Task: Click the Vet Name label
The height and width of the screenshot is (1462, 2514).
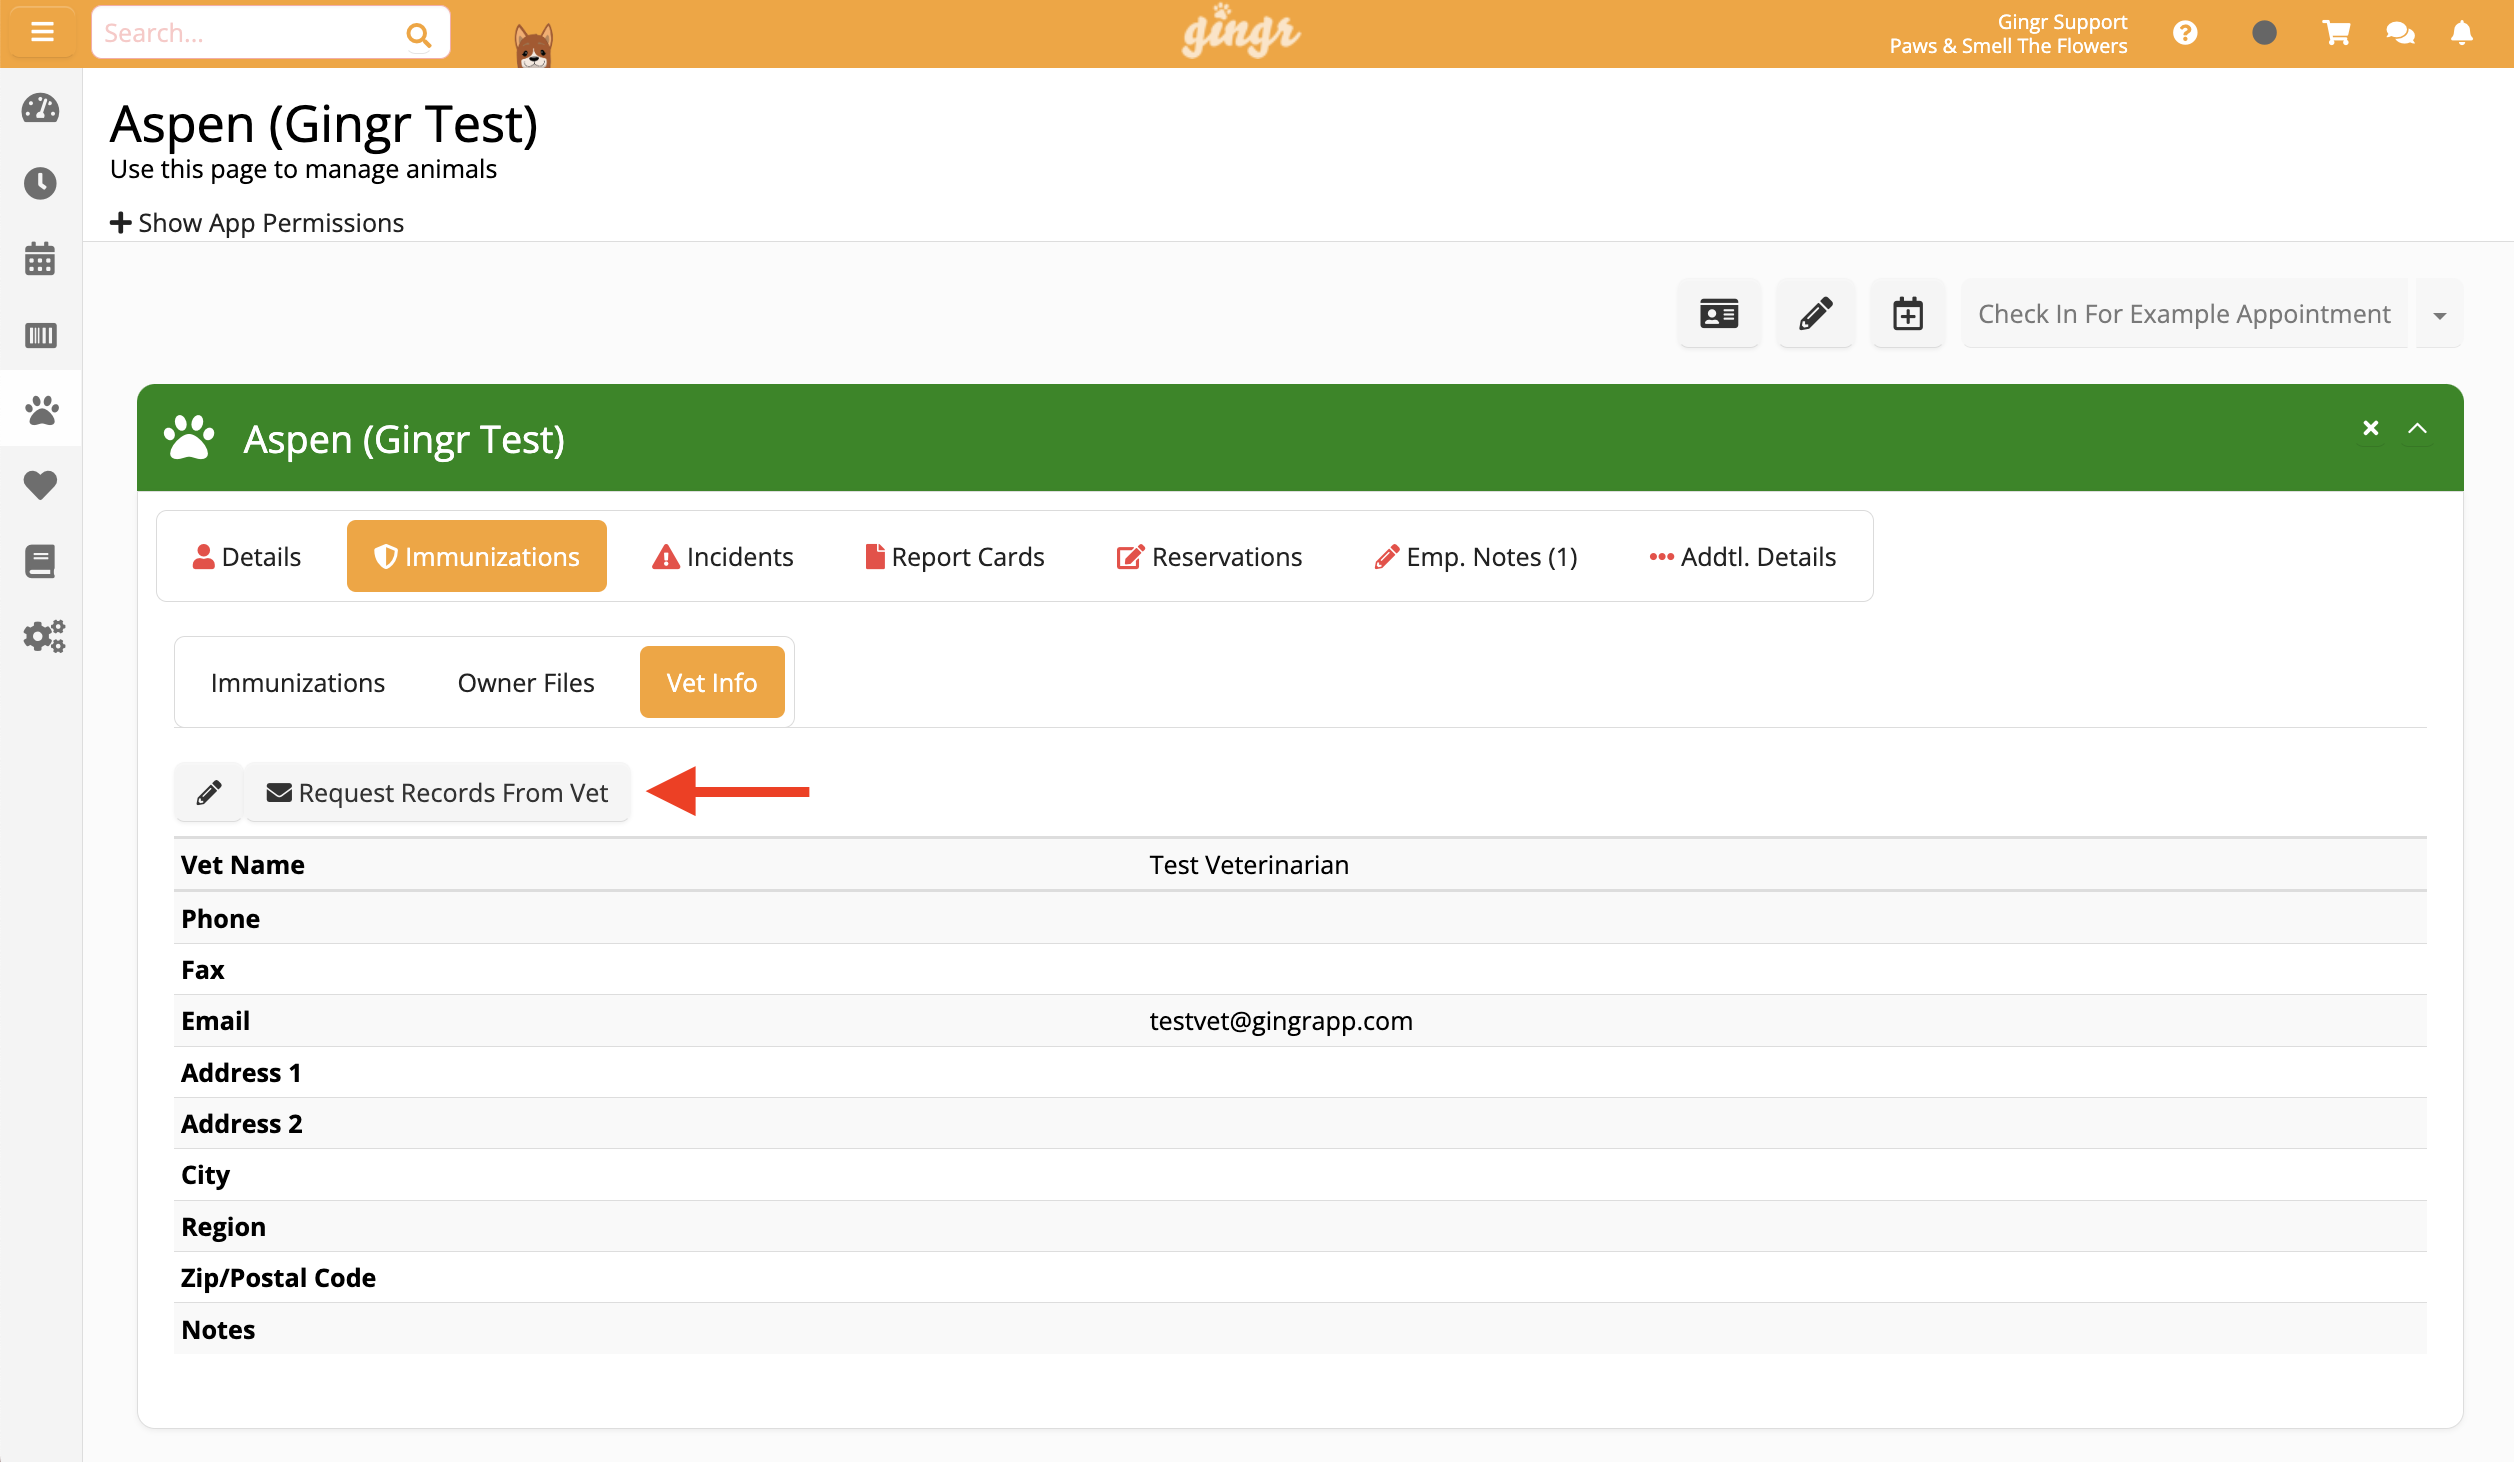Action: pos(243,865)
